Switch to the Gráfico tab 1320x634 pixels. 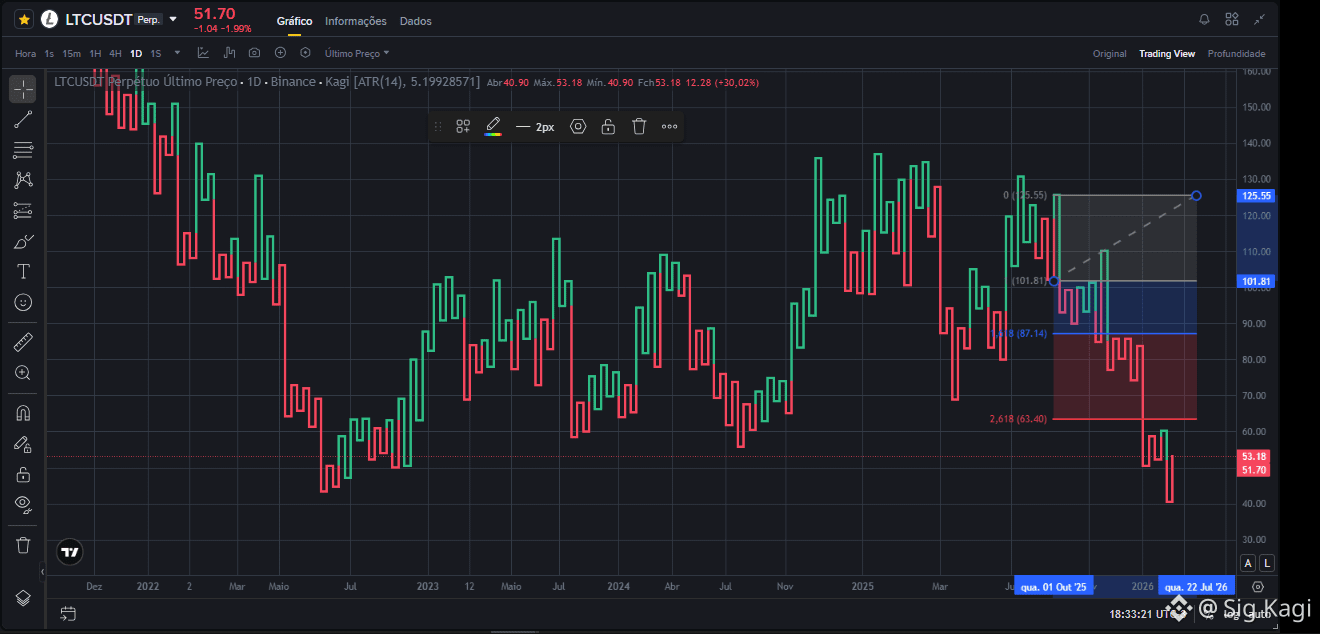pyautogui.click(x=294, y=21)
